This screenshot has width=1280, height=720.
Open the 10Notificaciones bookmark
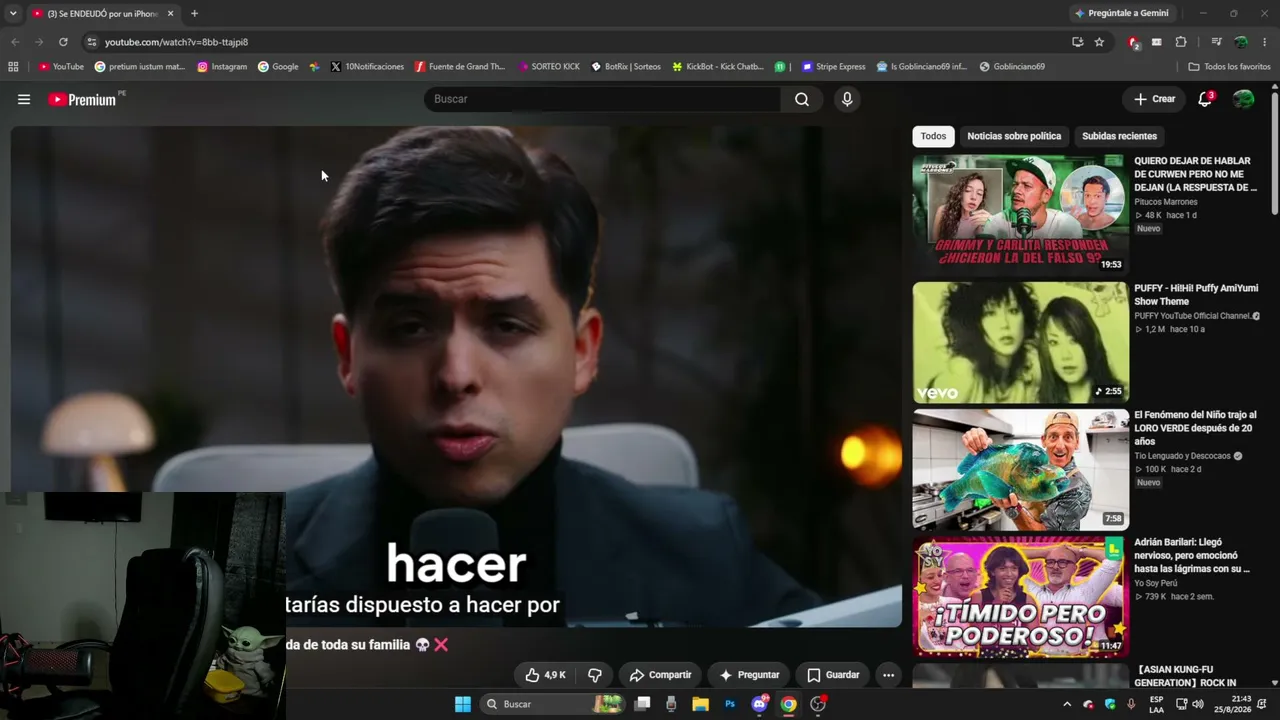coord(367,67)
